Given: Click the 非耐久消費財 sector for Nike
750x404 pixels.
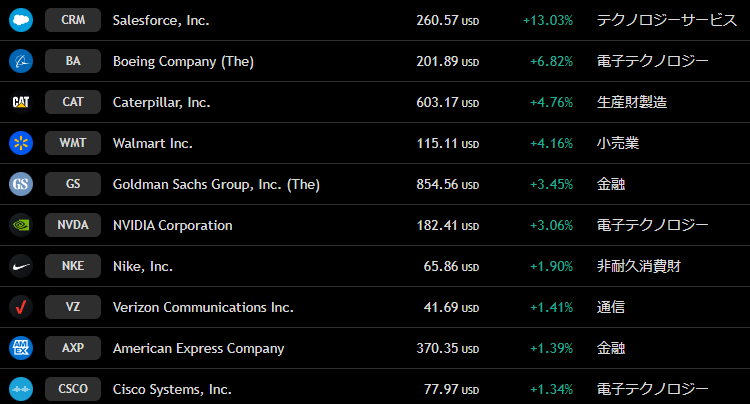Looking at the screenshot, I should tap(638, 266).
